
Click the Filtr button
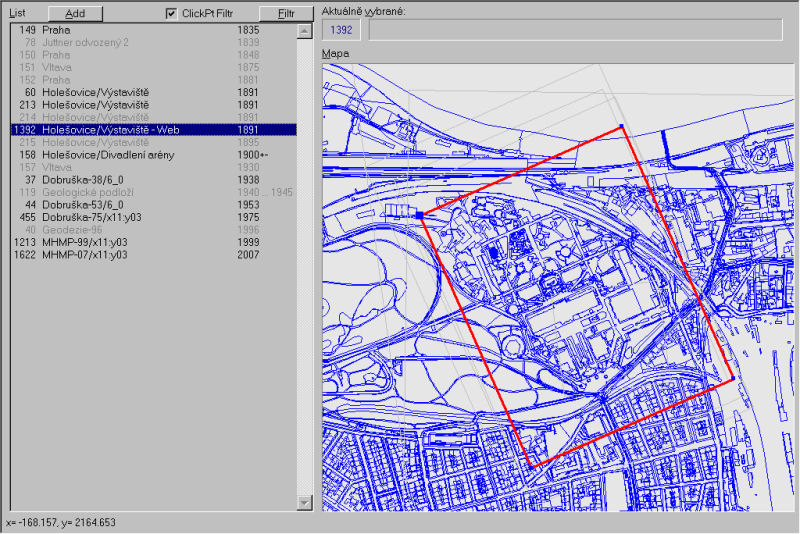point(286,14)
